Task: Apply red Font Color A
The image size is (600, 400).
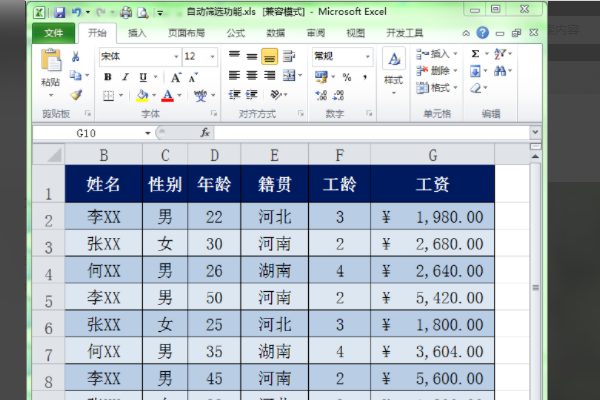Action: (x=168, y=95)
